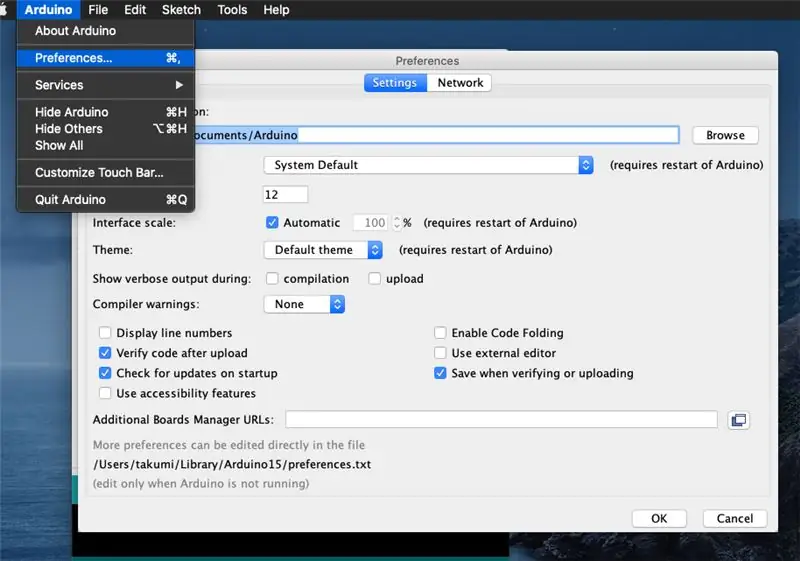Click the editor font size field
800x561 pixels.
pos(286,195)
